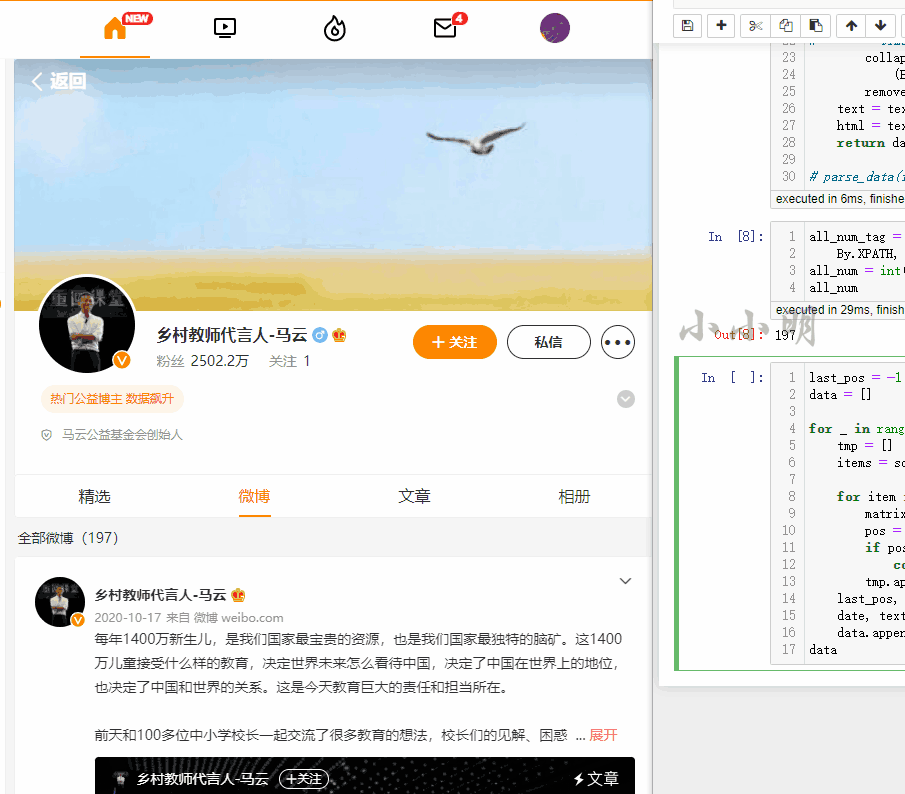The image size is (905, 794).
Task: Click the Out[8] output value 197
Action: 785,335
